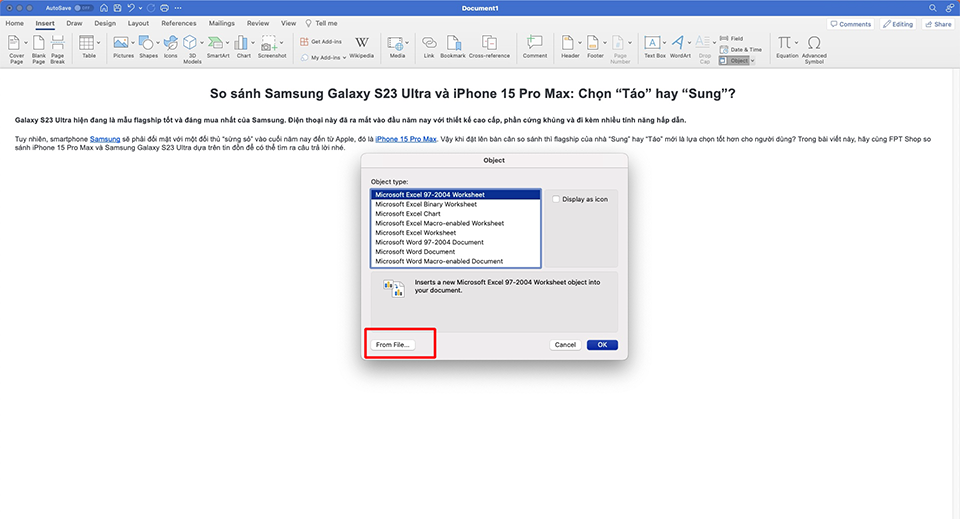Insert a Comment
This screenshot has width=960, height=519.
534,47
